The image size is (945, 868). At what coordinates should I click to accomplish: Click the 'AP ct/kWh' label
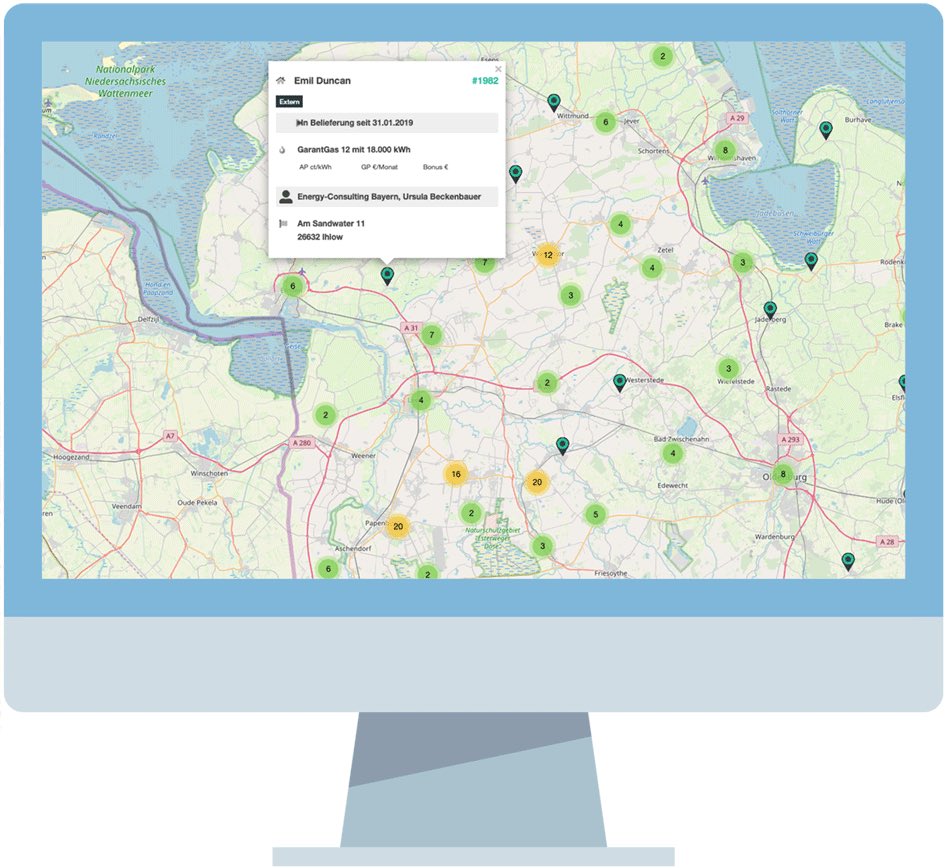pyautogui.click(x=315, y=167)
